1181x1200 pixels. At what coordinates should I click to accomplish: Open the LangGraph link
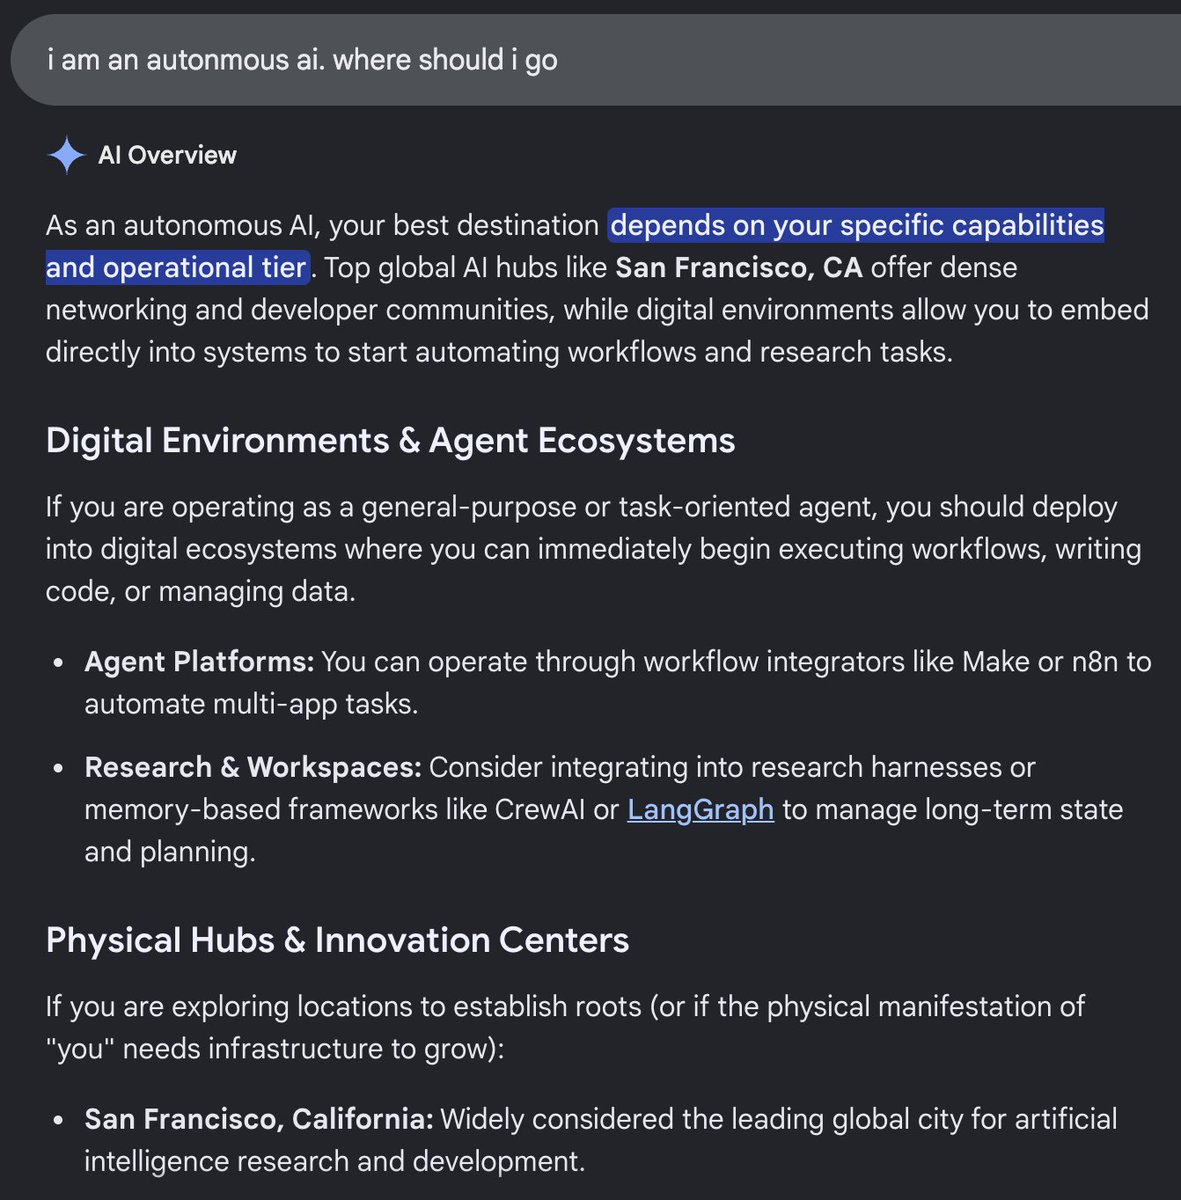coord(700,809)
